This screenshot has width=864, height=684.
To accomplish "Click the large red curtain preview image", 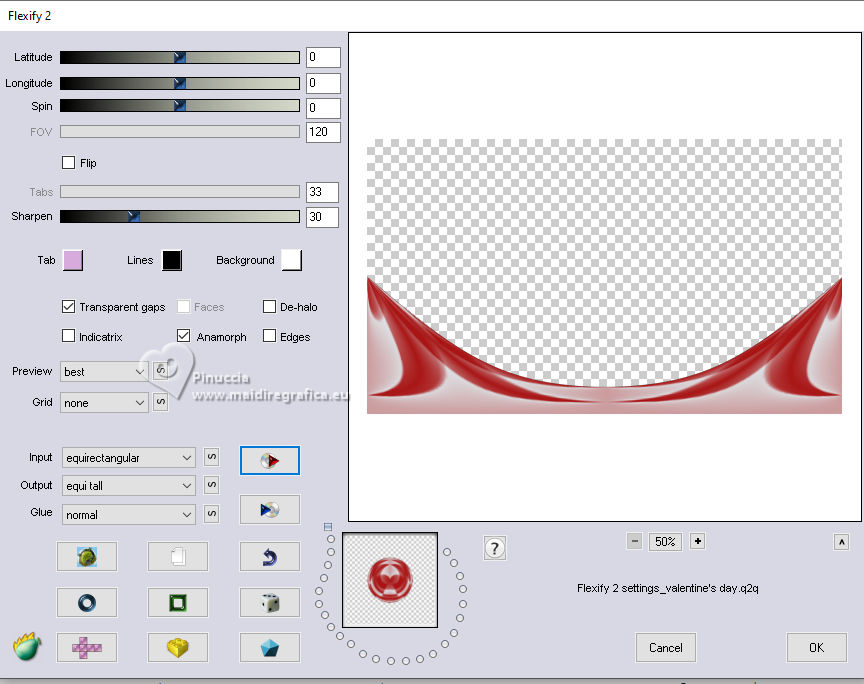I will coord(604,276).
